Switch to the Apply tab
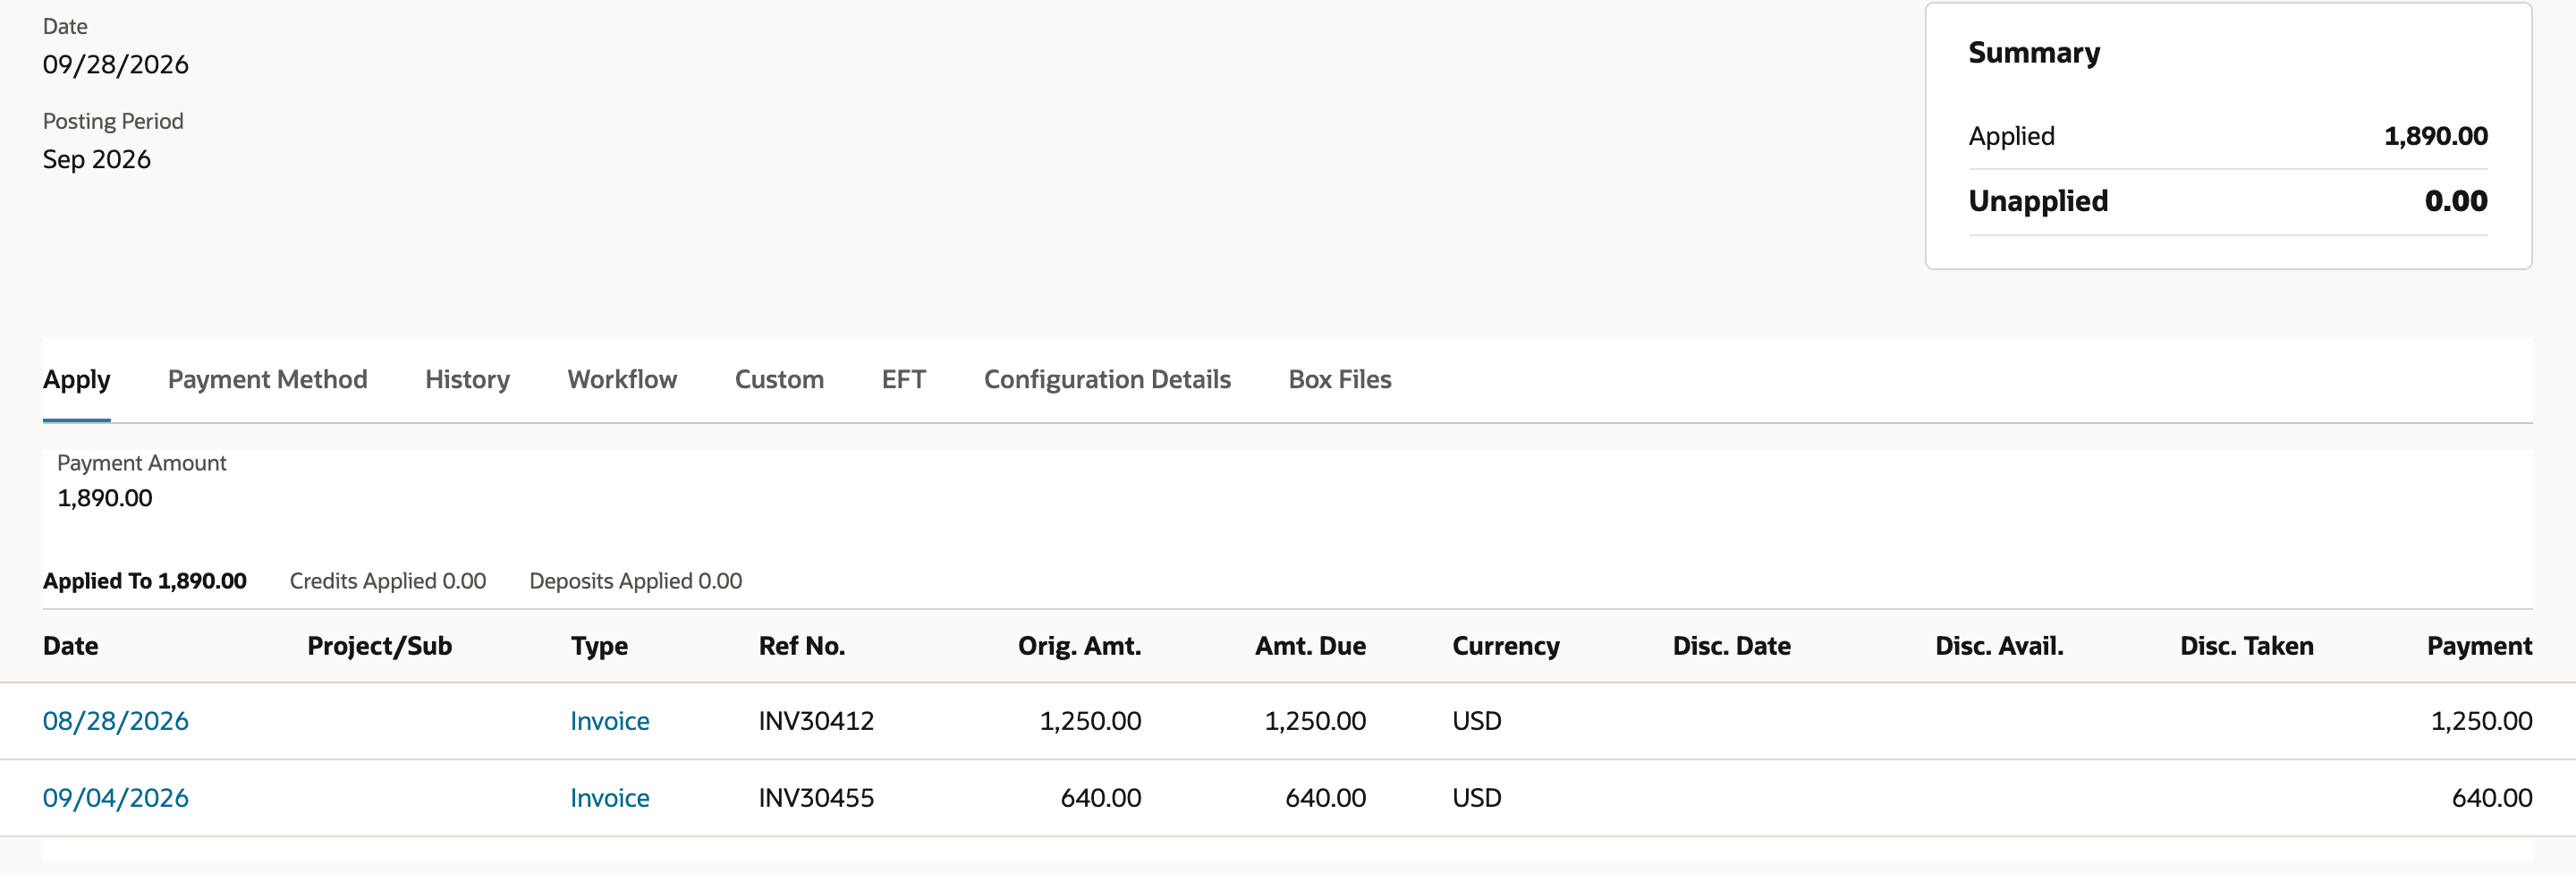Viewport: 2576px width, 873px height. coord(76,379)
